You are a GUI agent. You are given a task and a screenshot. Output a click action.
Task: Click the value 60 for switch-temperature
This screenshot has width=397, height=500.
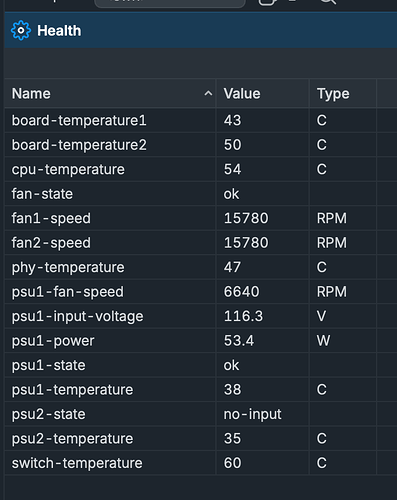(x=232, y=463)
